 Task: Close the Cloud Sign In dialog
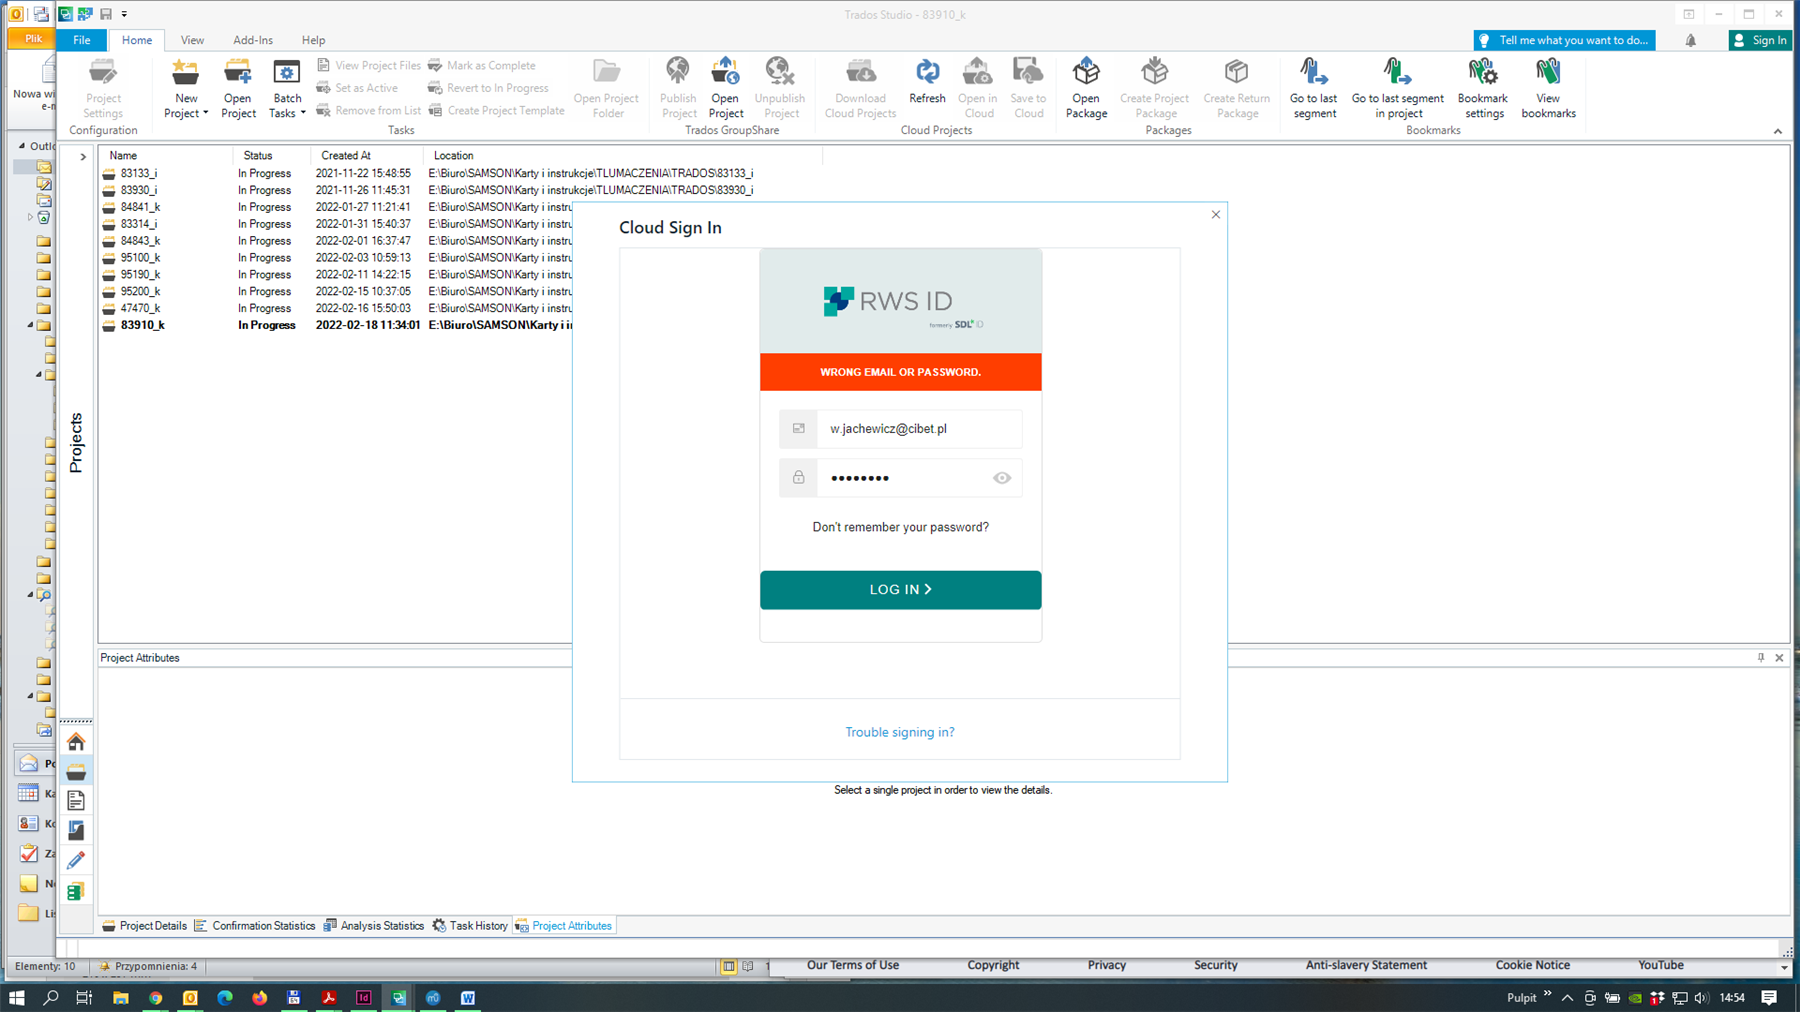(x=1216, y=214)
